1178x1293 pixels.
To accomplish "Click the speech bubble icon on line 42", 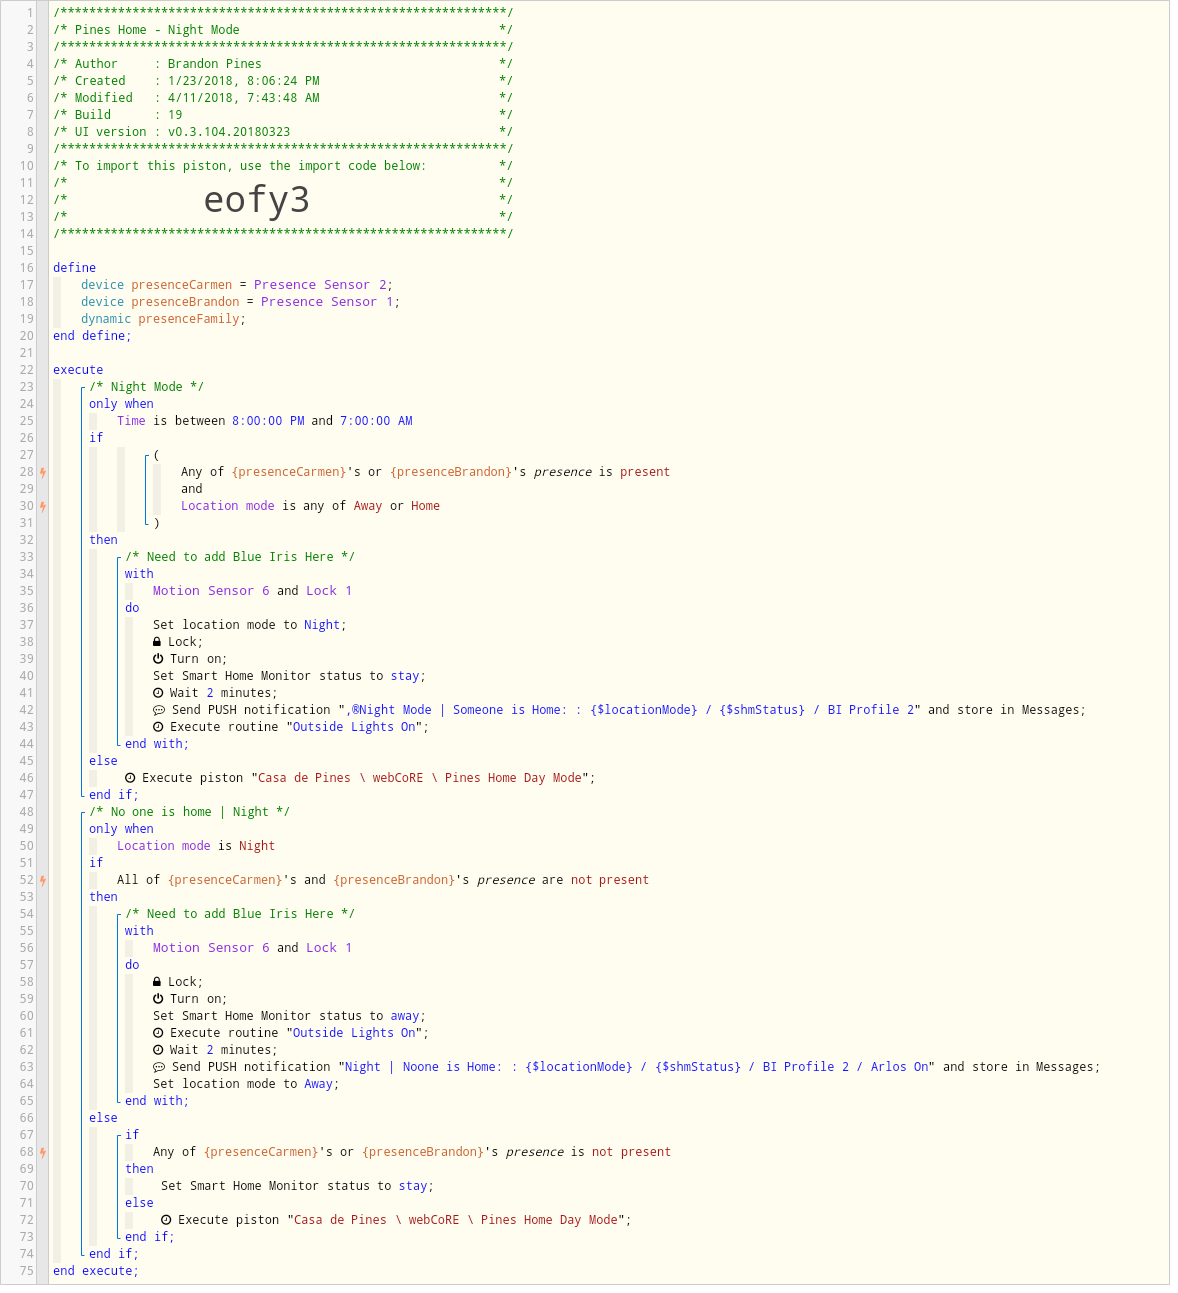I will click(159, 710).
